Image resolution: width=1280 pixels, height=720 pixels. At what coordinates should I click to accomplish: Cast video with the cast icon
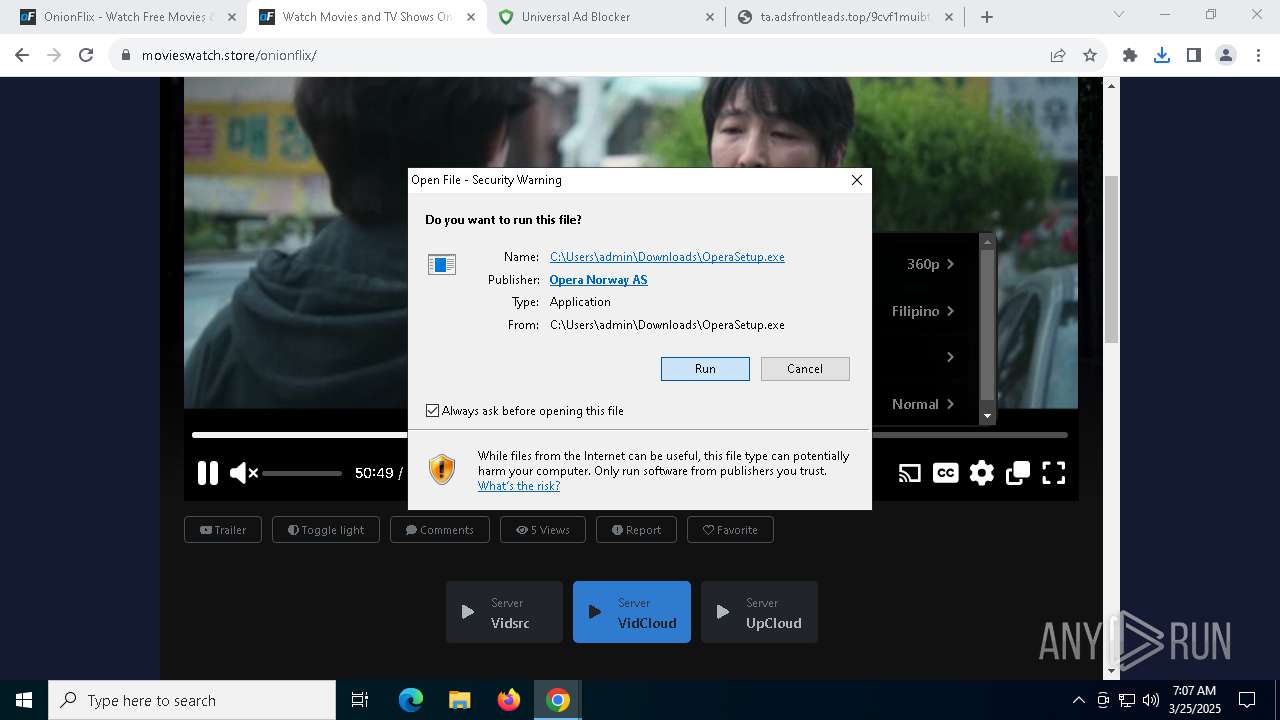[909, 473]
